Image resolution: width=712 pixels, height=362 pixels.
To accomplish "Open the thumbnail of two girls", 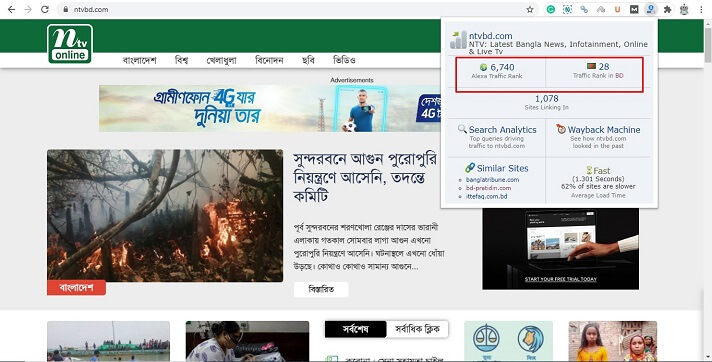I will pyautogui.click(x=613, y=341).
